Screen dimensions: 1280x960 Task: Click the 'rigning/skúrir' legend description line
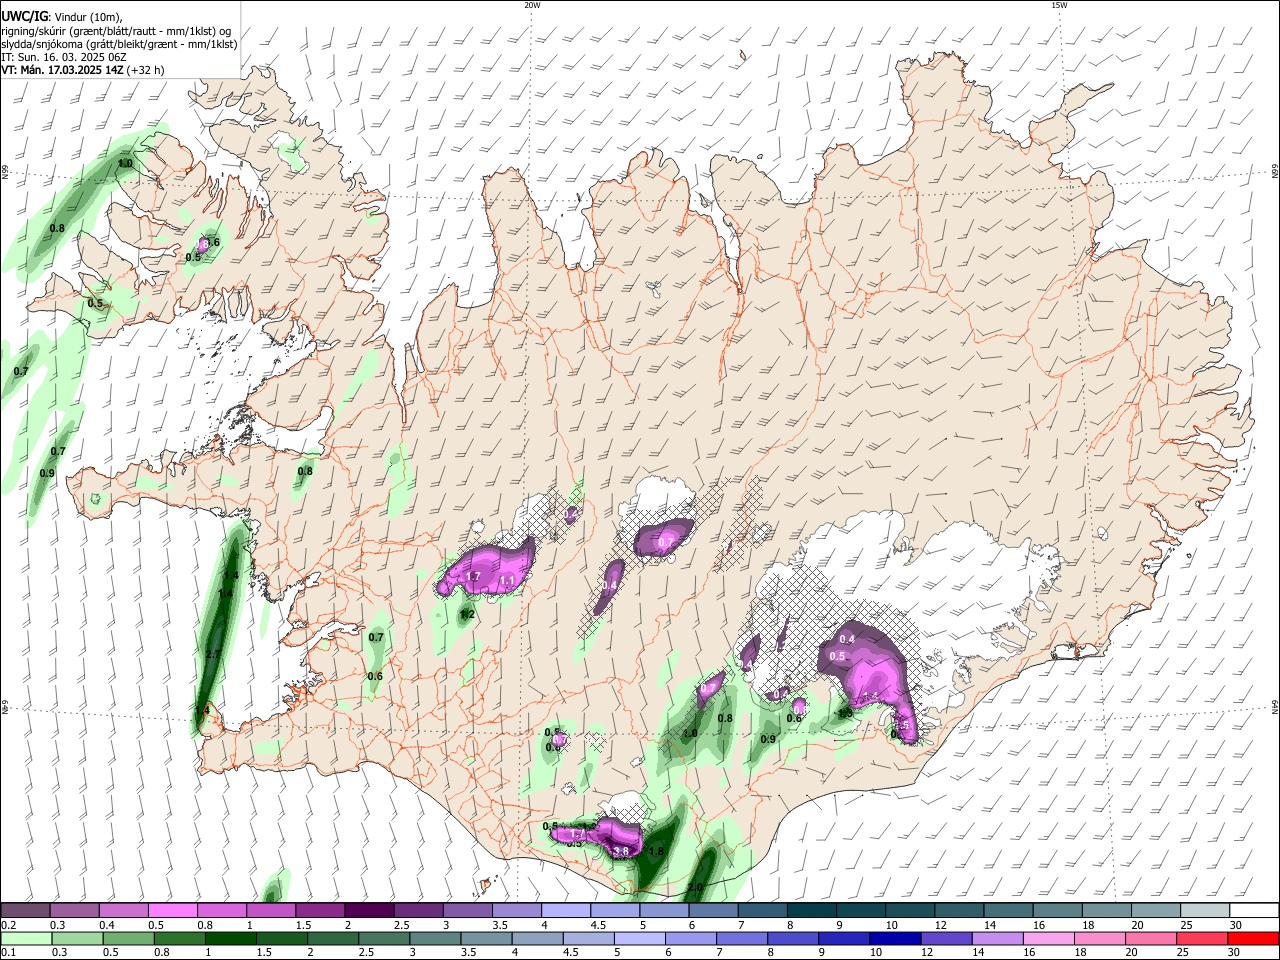pyautogui.click(x=115, y=30)
